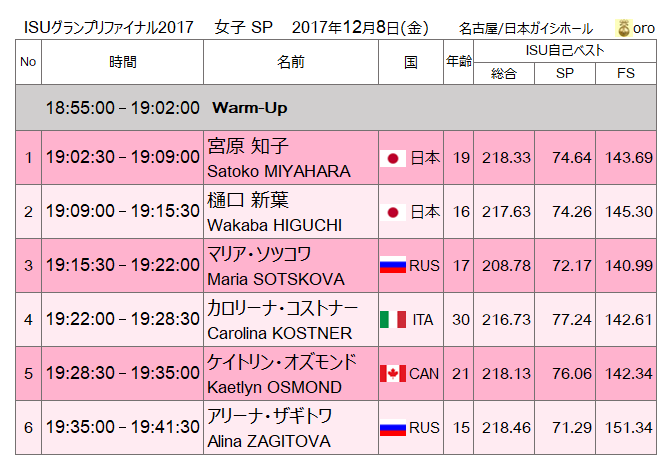The width and height of the screenshot is (672, 475).
Task: Select time slot 19:22:00 – 19:28:30
Action: tap(123, 320)
